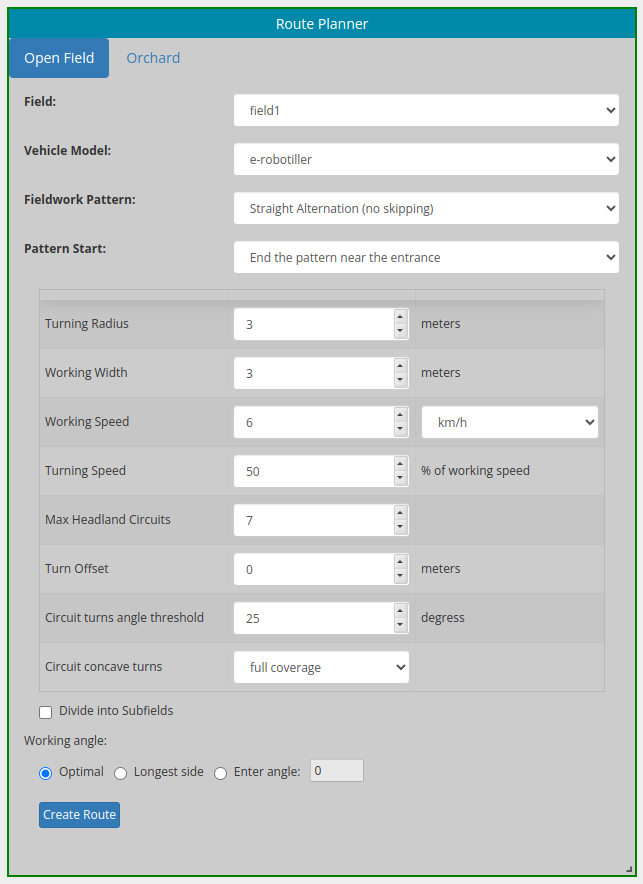The image size is (643, 884).
Task: Select the Open Field tab
Action: click(x=58, y=58)
